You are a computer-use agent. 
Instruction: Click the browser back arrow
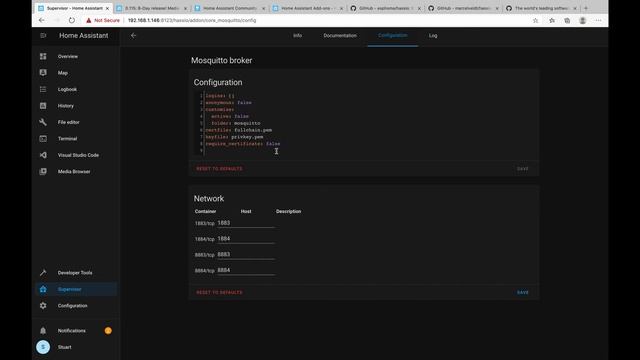pos(42,20)
